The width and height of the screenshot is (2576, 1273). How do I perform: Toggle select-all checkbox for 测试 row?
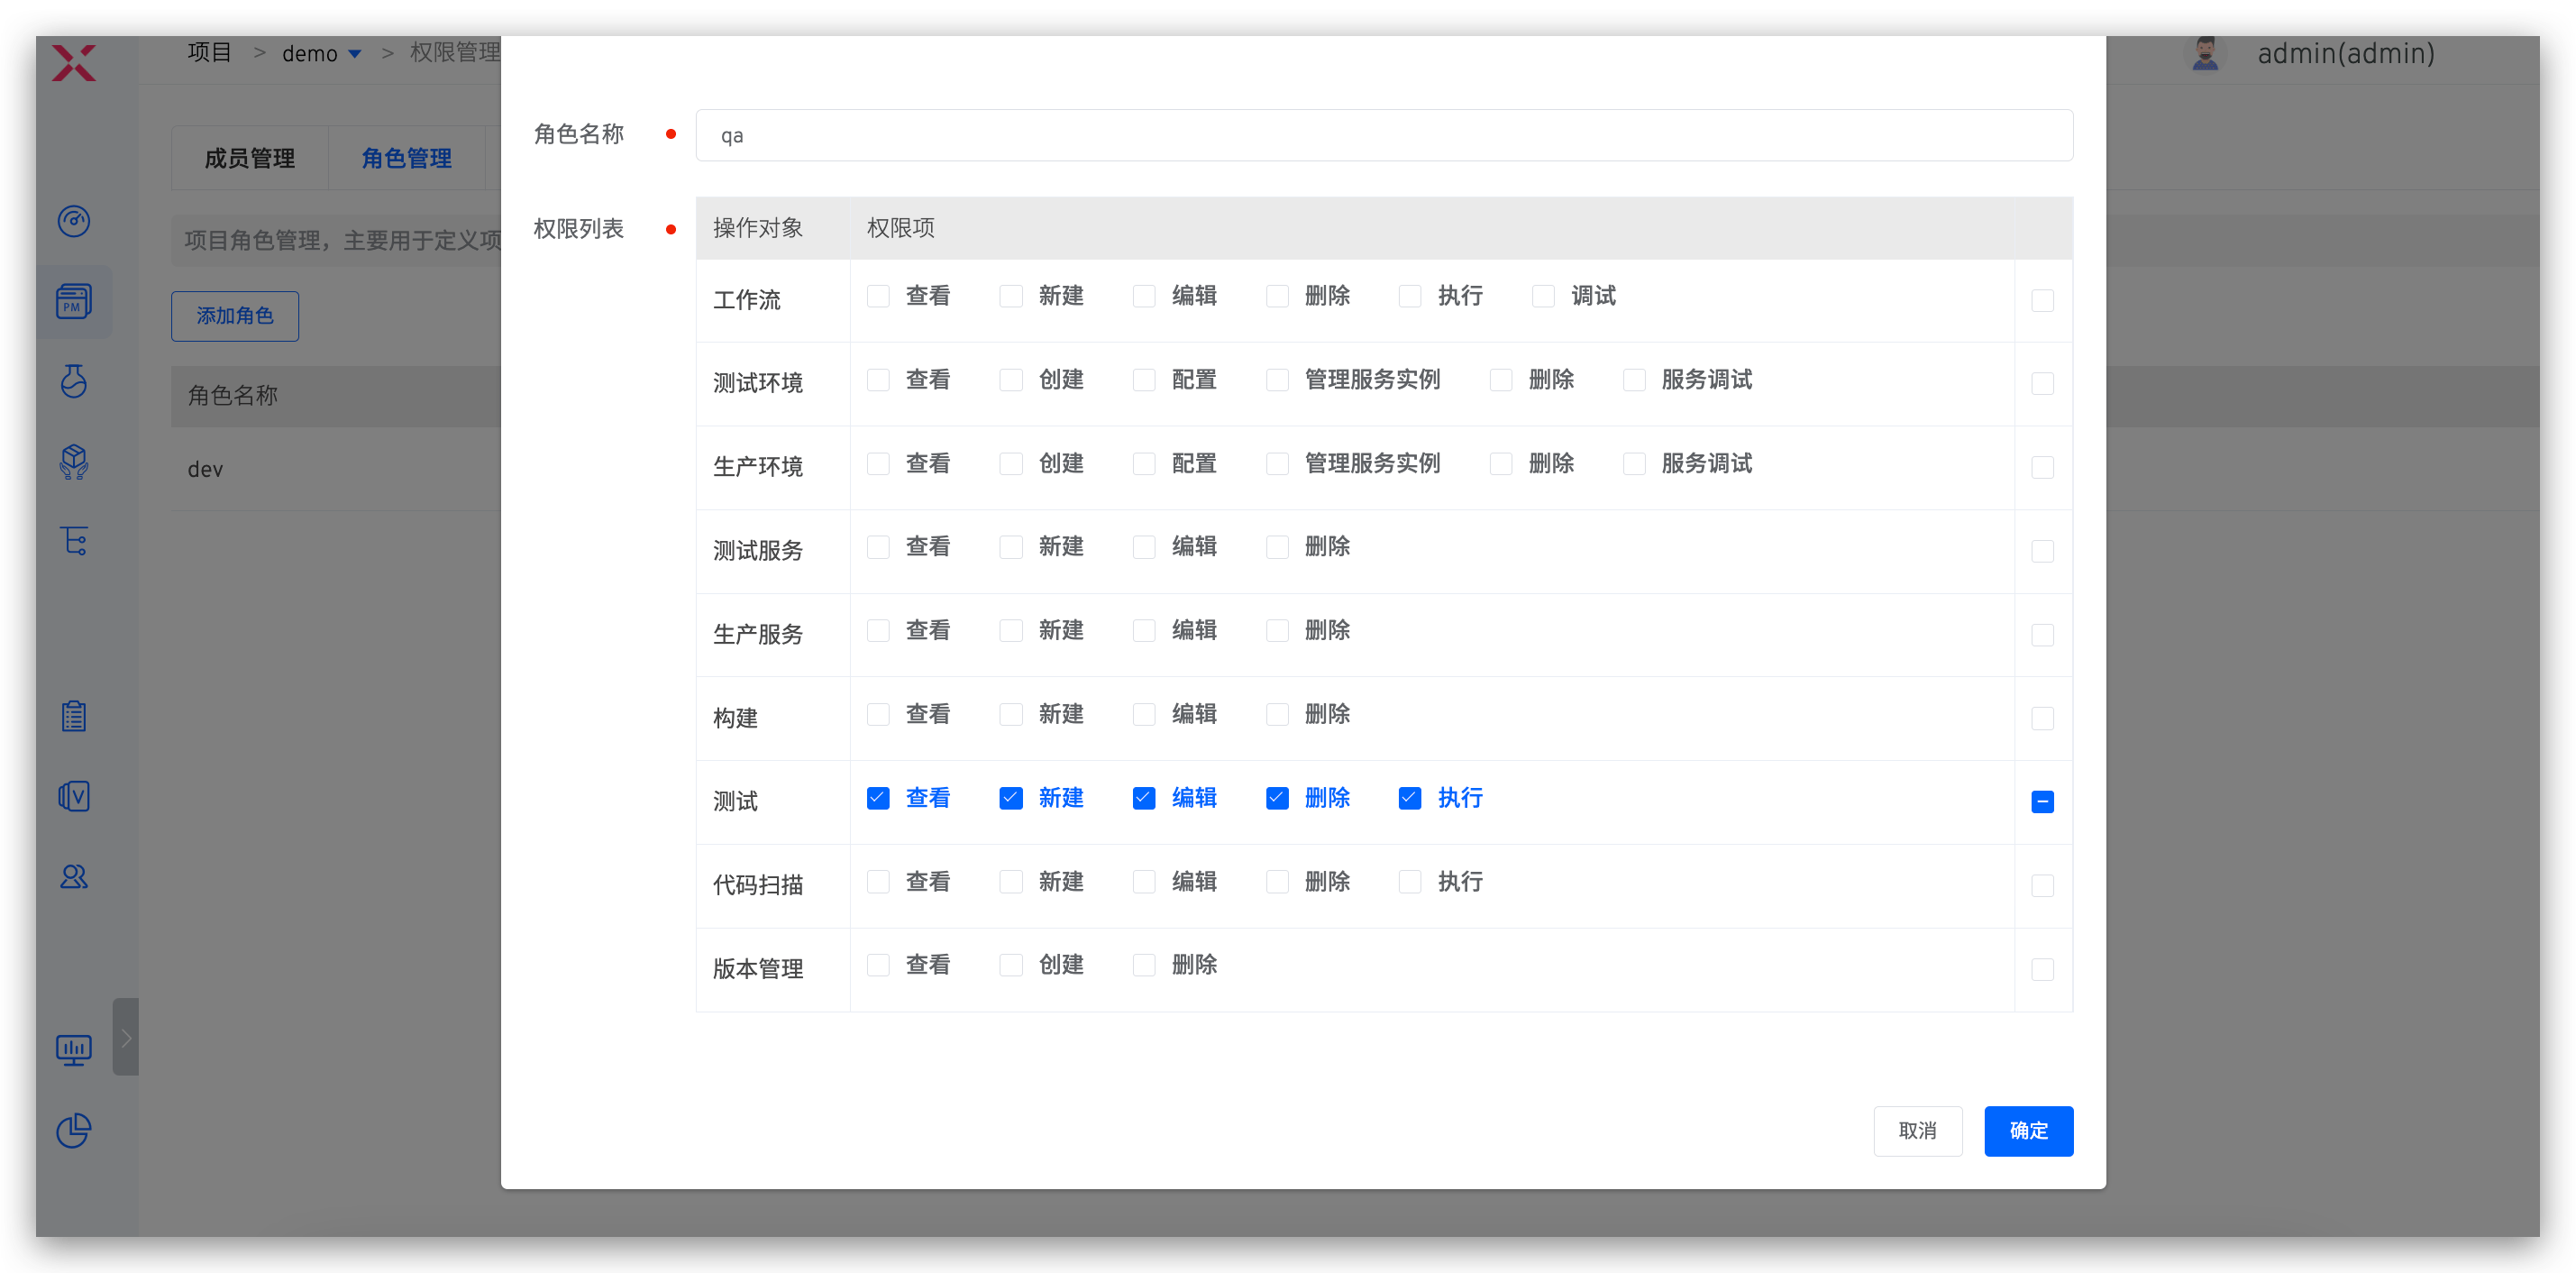click(2043, 802)
